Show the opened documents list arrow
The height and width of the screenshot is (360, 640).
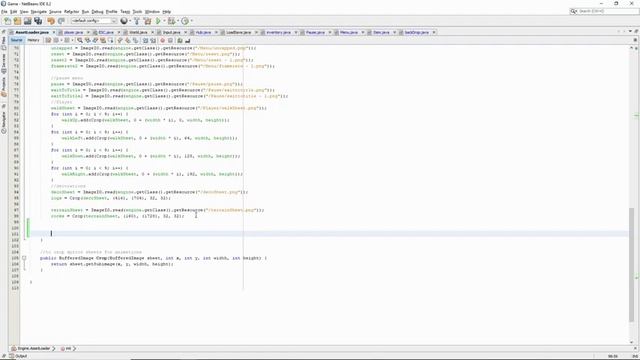click(x=630, y=31)
